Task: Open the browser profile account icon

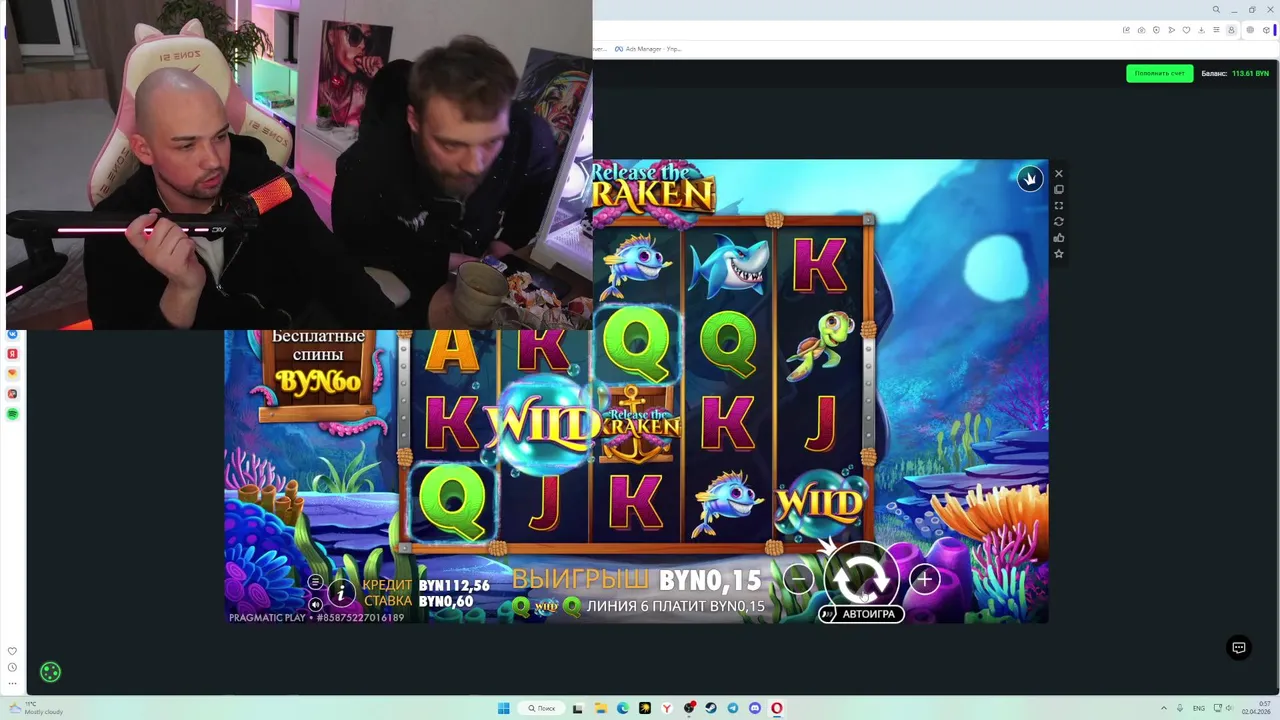Action: click(1231, 30)
